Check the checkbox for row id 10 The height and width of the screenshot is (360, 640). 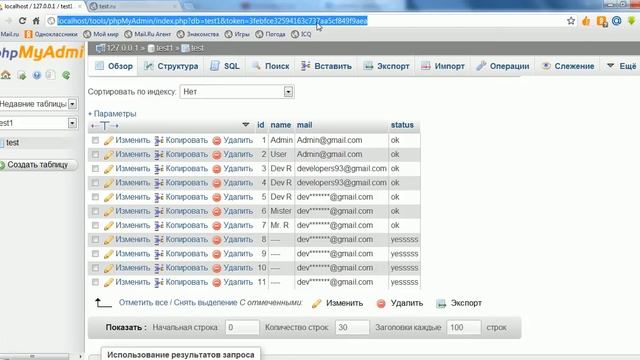[95, 268]
